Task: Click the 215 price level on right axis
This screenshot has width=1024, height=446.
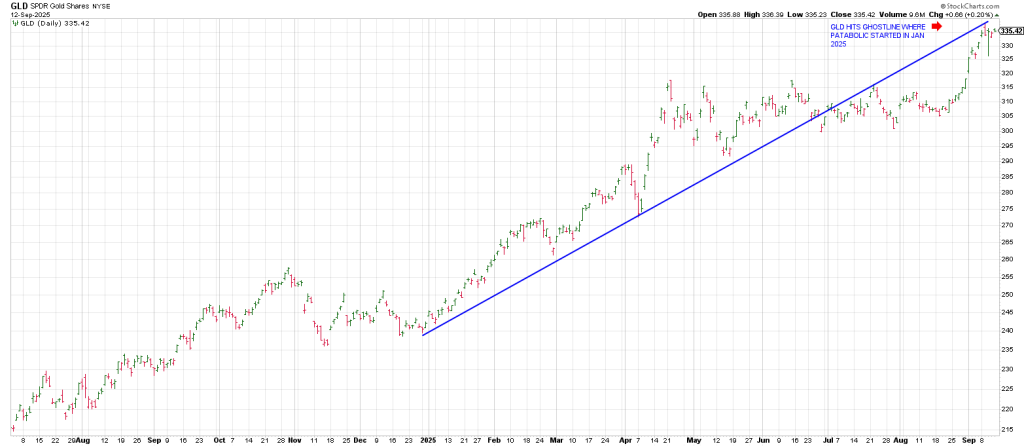Action: tap(1009, 426)
